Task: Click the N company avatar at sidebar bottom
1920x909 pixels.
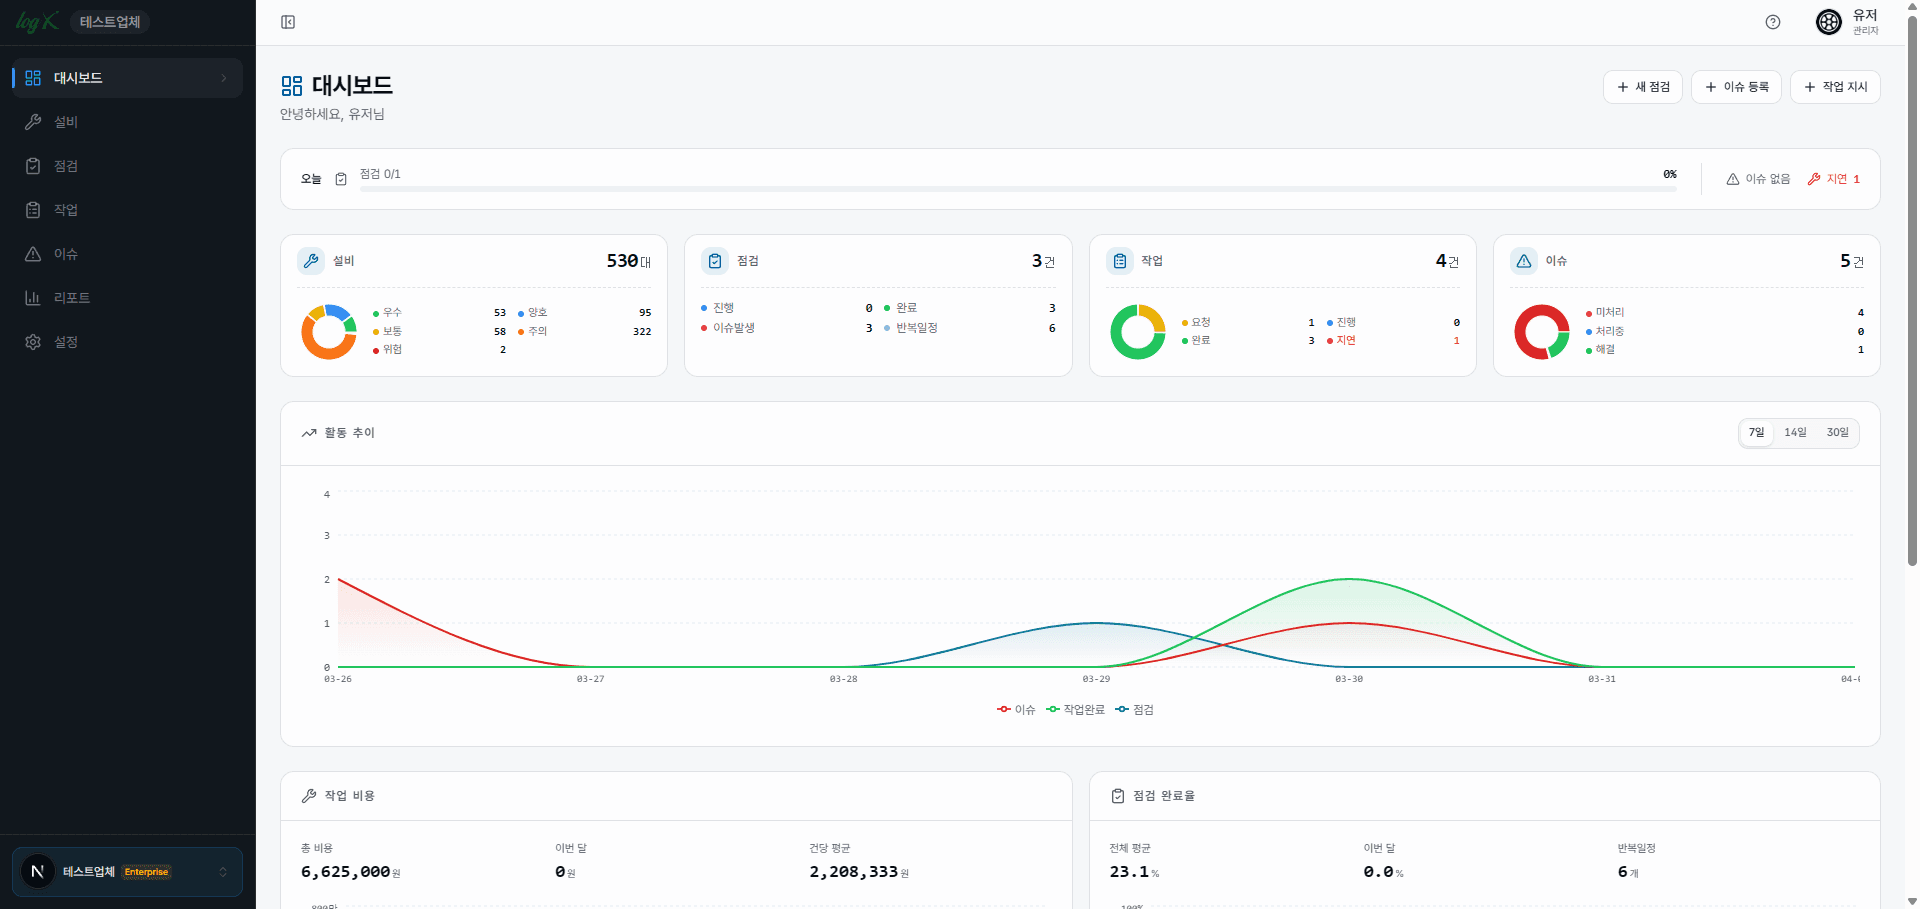Action: [38, 872]
